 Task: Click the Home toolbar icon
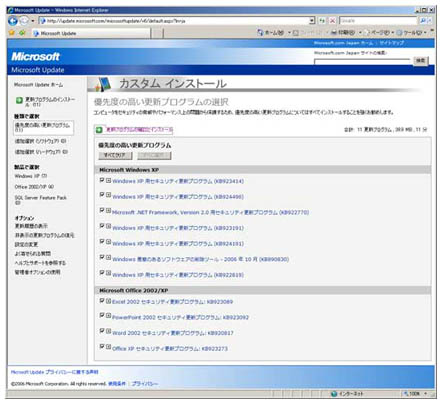260,33
